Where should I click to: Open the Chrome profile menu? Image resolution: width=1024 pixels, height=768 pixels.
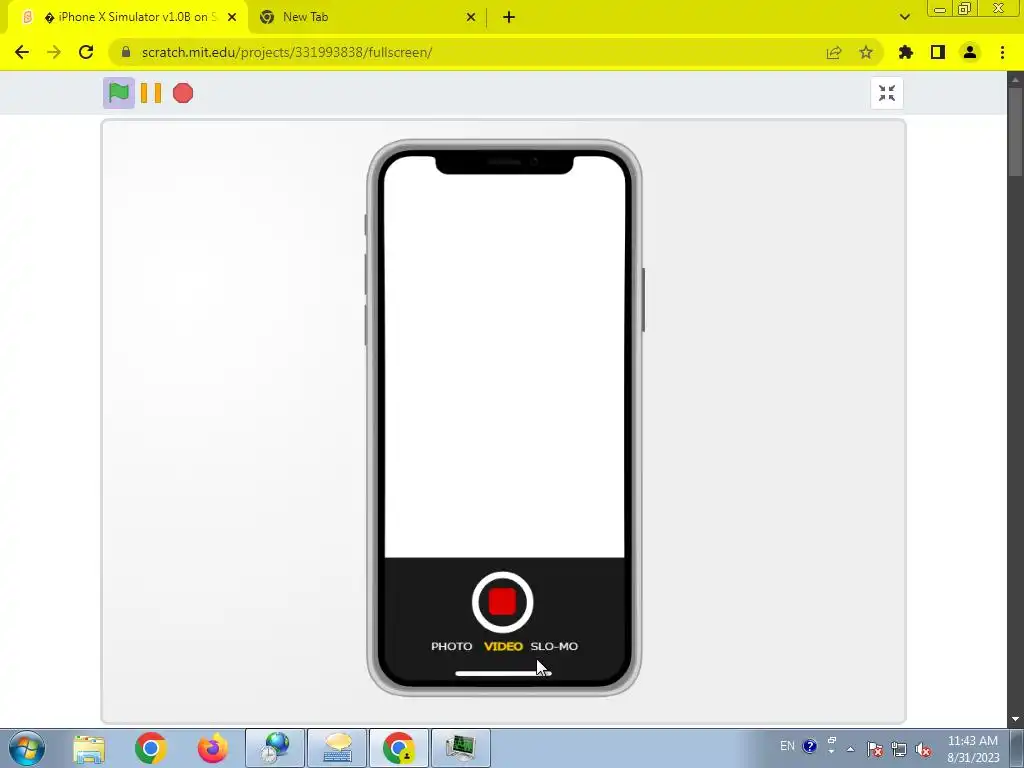click(970, 52)
